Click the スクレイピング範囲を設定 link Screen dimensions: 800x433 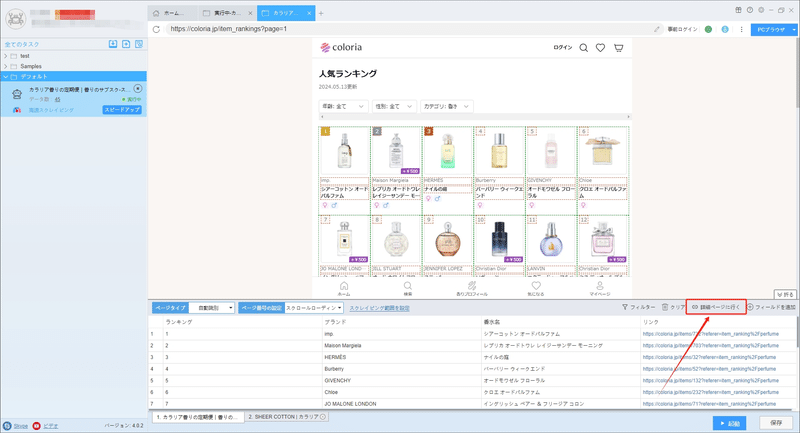pyautogui.click(x=379, y=308)
